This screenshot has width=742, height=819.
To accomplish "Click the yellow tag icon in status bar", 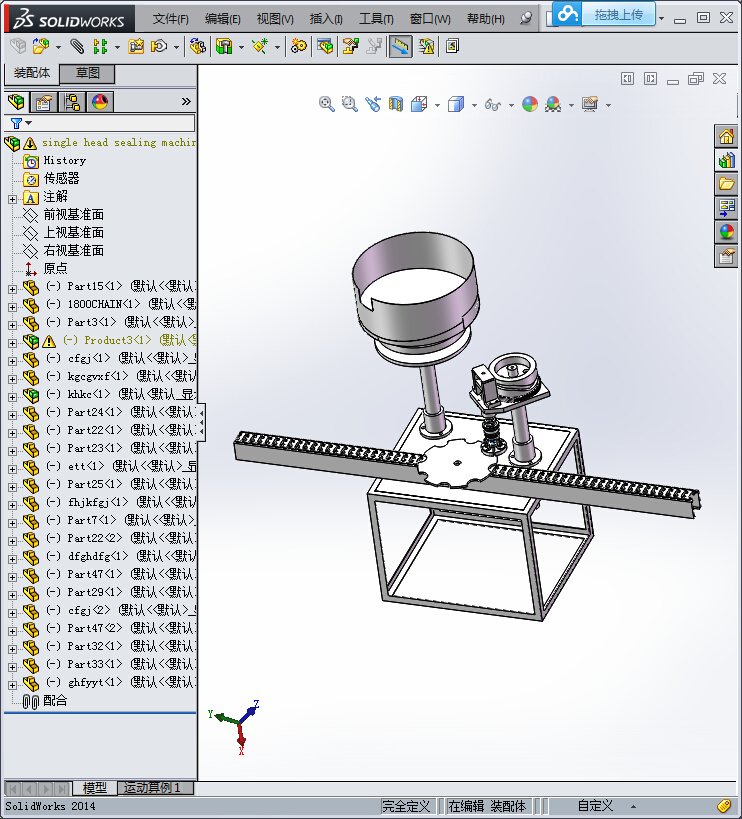I will tap(724, 806).
